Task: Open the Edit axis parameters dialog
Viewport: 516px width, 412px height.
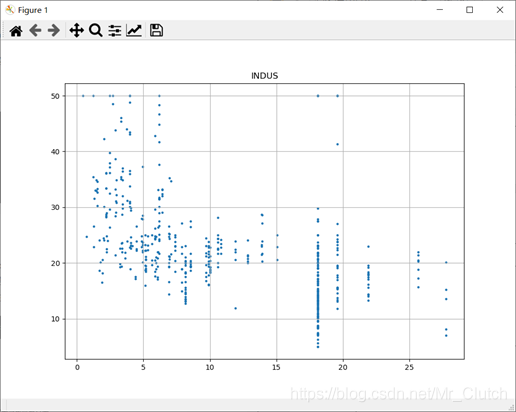Action: click(134, 31)
